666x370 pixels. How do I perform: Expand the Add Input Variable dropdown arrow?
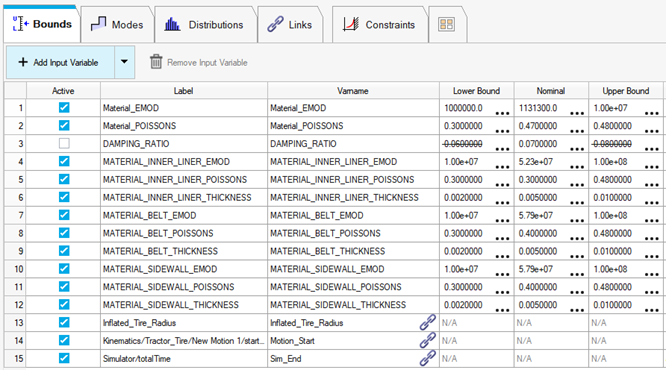124,62
